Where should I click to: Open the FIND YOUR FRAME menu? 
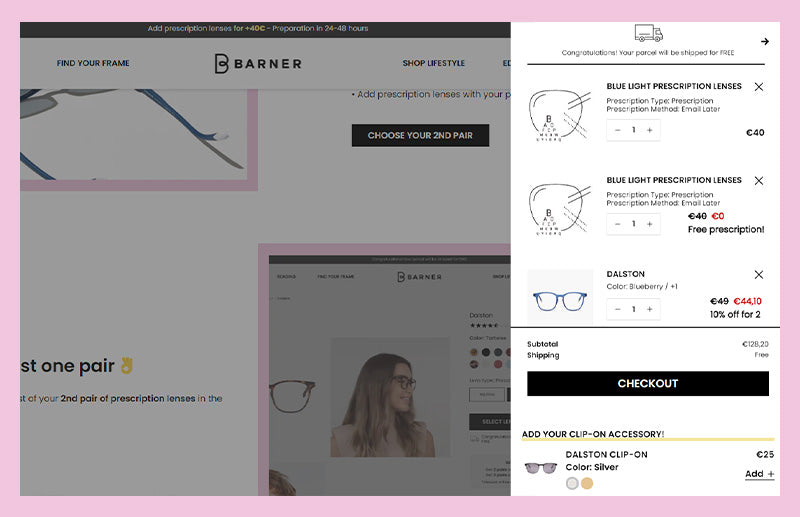[x=93, y=63]
